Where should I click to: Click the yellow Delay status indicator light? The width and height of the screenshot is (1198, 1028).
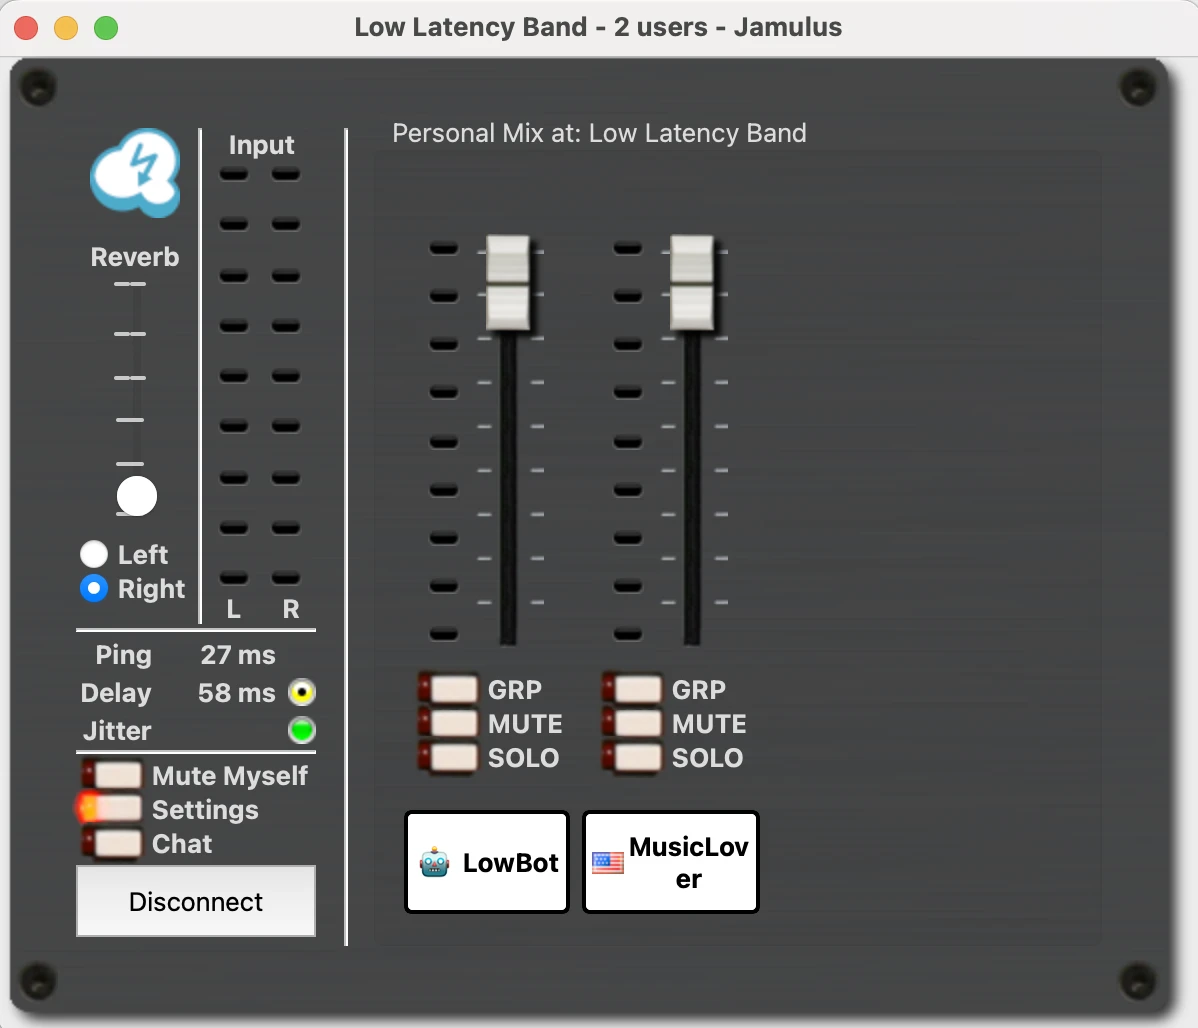click(302, 692)
